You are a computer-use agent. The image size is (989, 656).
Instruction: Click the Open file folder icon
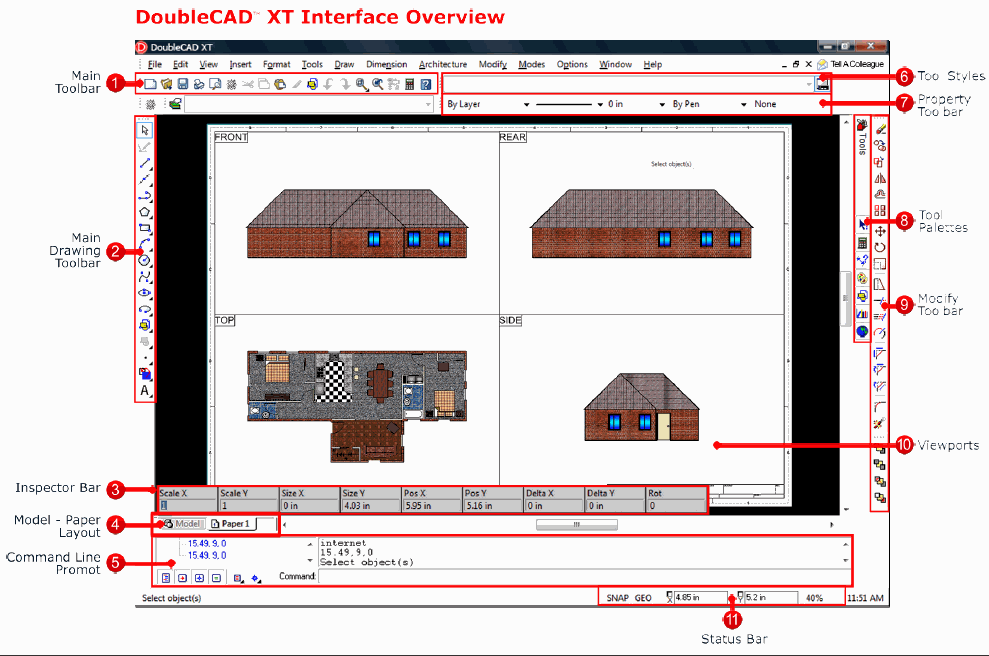[167, 84]
